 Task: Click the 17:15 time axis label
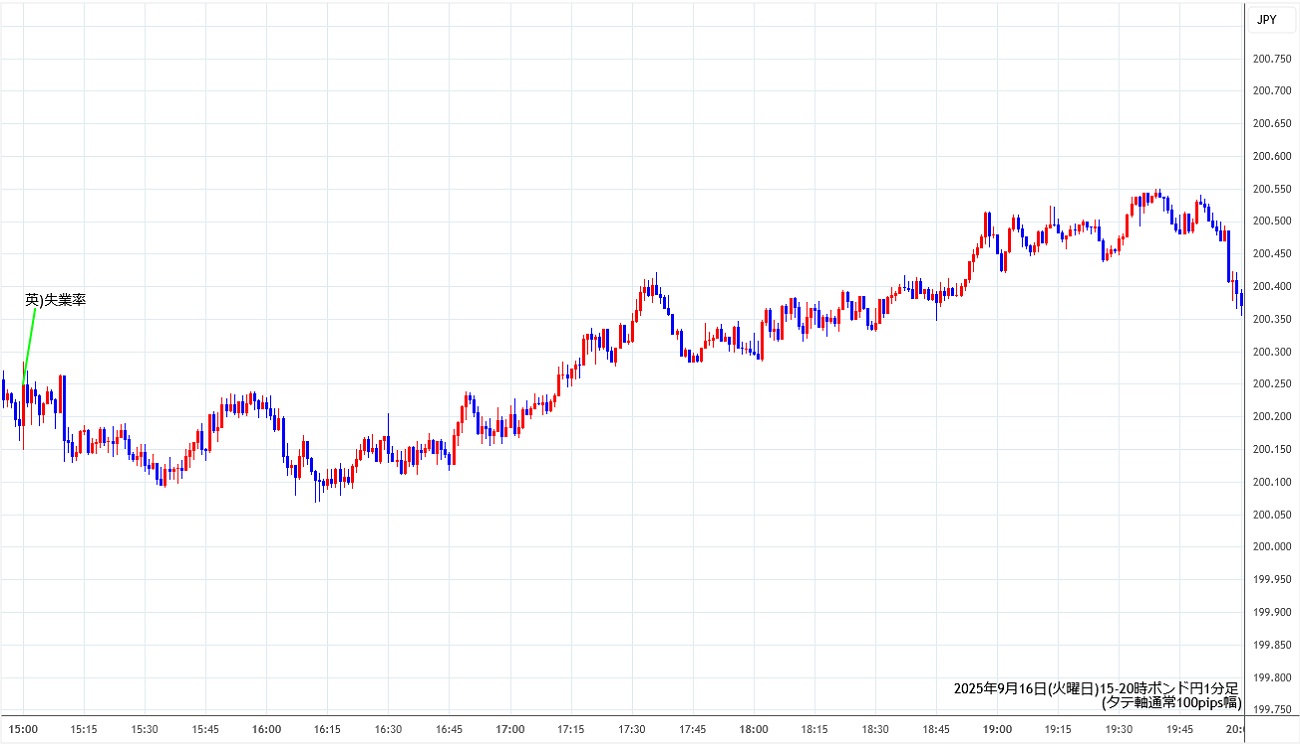point(571,729)
